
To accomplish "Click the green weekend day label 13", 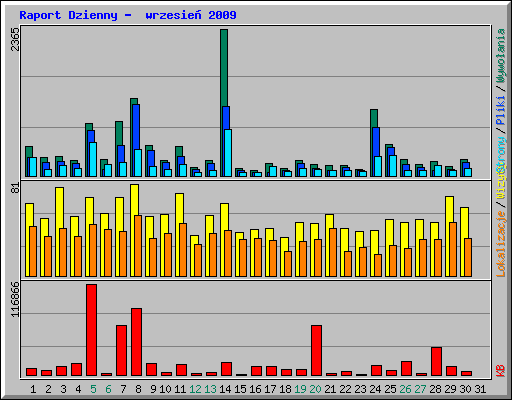I will [x=210, y=389].
